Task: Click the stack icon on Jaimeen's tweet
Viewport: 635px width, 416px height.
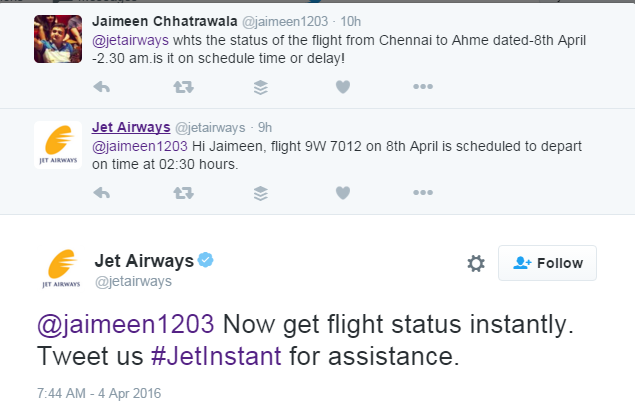Action: click(x=262, y=87)
